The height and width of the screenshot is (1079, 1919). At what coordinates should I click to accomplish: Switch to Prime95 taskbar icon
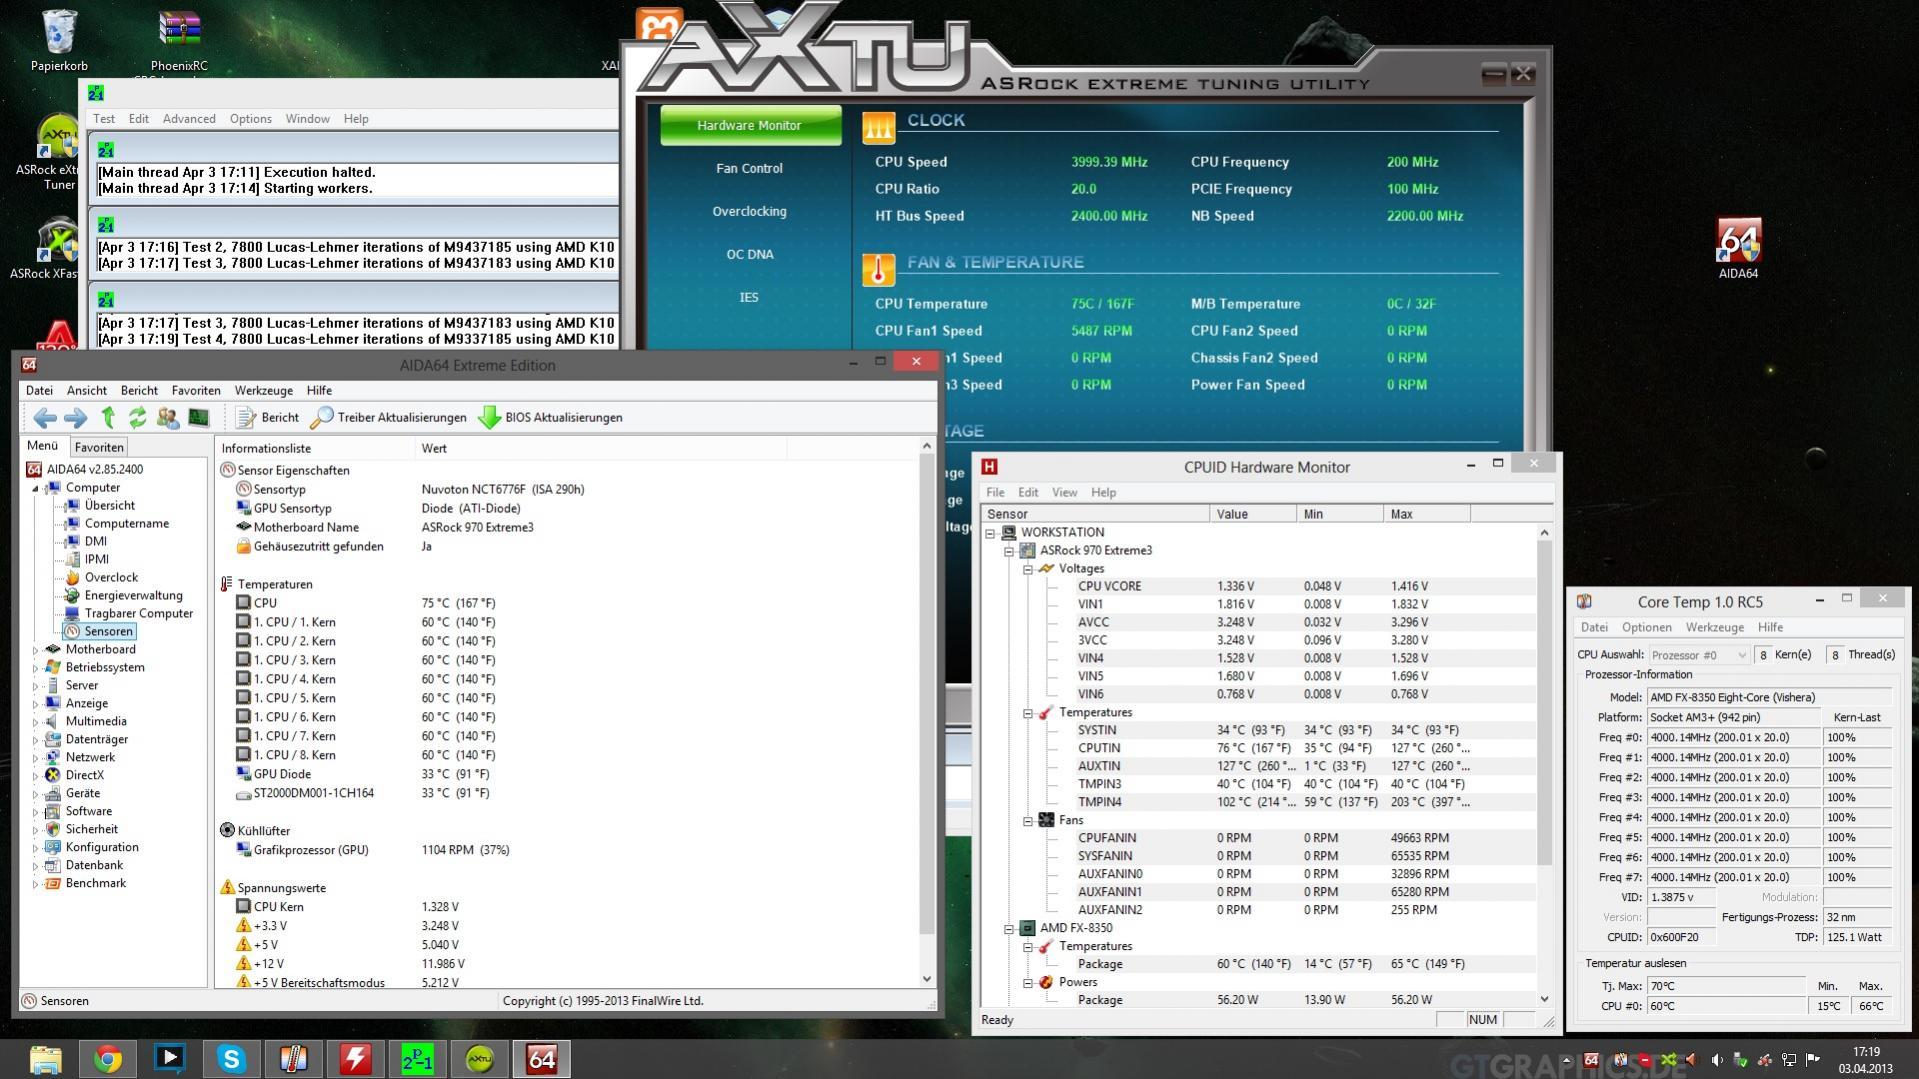click(417, 1059)
